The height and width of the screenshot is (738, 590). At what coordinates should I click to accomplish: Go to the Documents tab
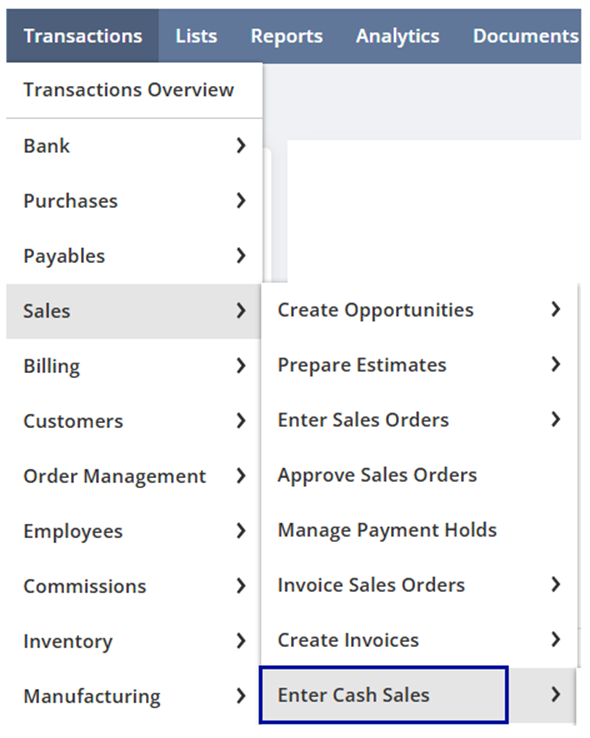click(x=526, y=36)
